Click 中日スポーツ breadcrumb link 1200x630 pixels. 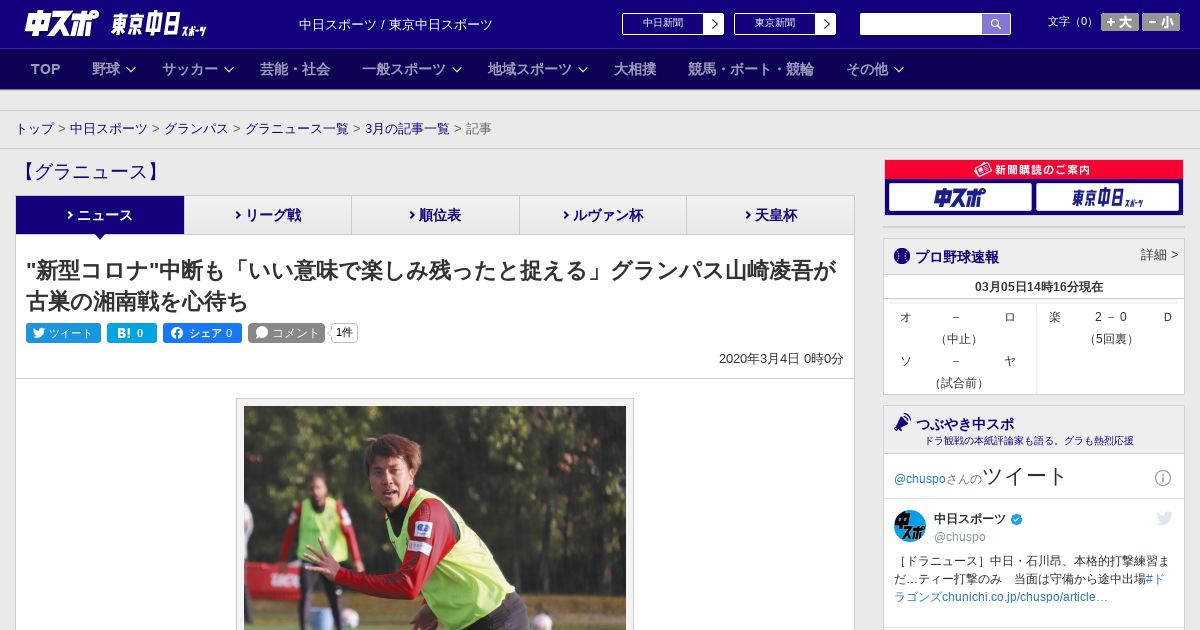[109, 129]
